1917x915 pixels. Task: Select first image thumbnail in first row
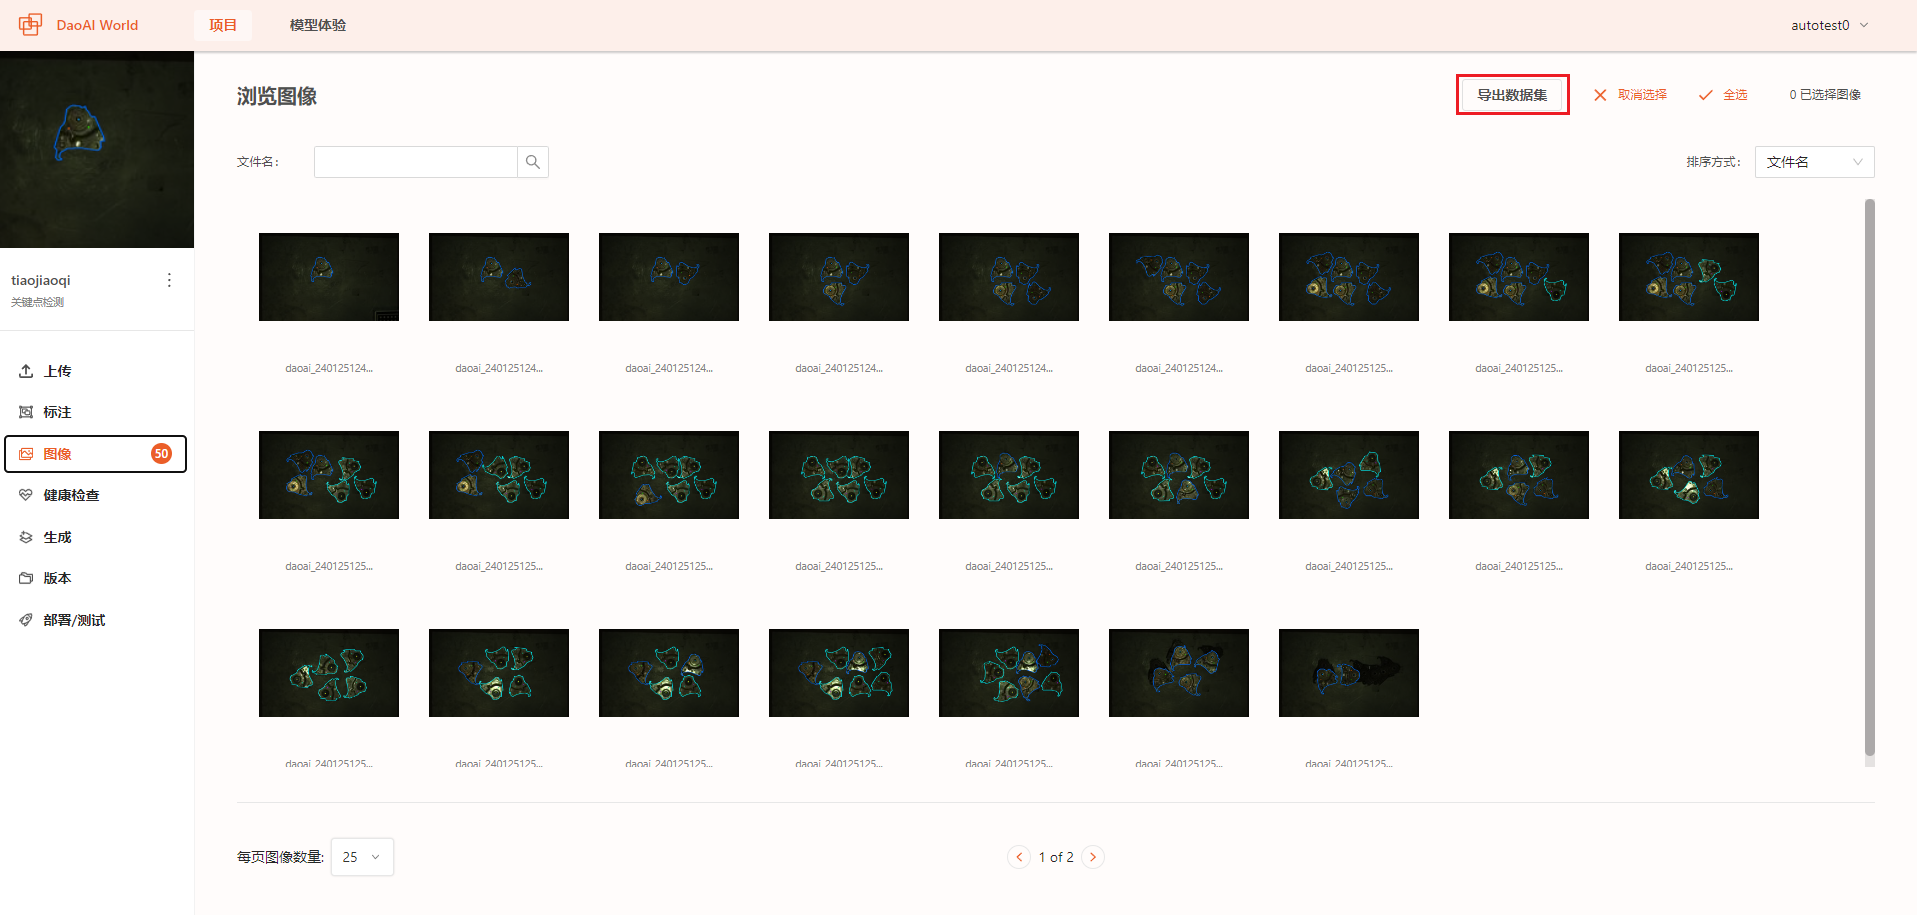coord(329,277)
